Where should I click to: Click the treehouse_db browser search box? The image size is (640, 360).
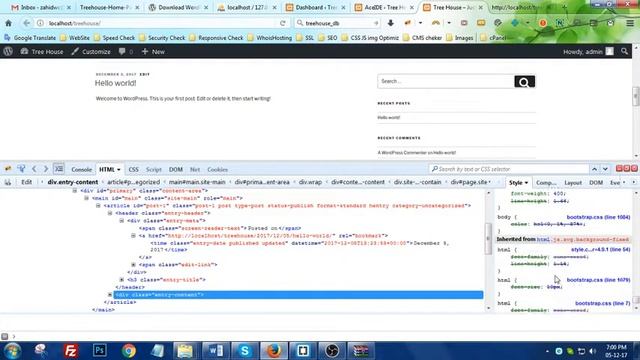[x=337, y=23]
